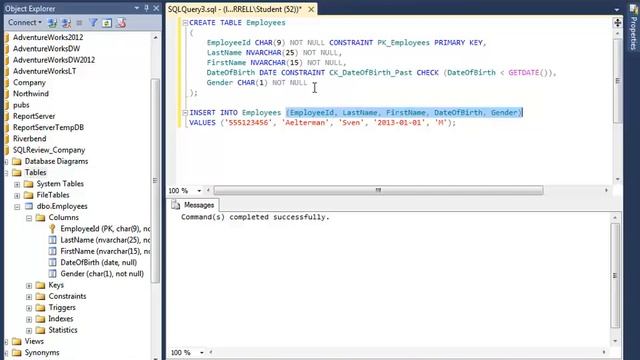This screenshot has height=360, width=640.
Task: Click the Activity Monitor icon in Object Explorer
Action: click(x=121, y=23)
